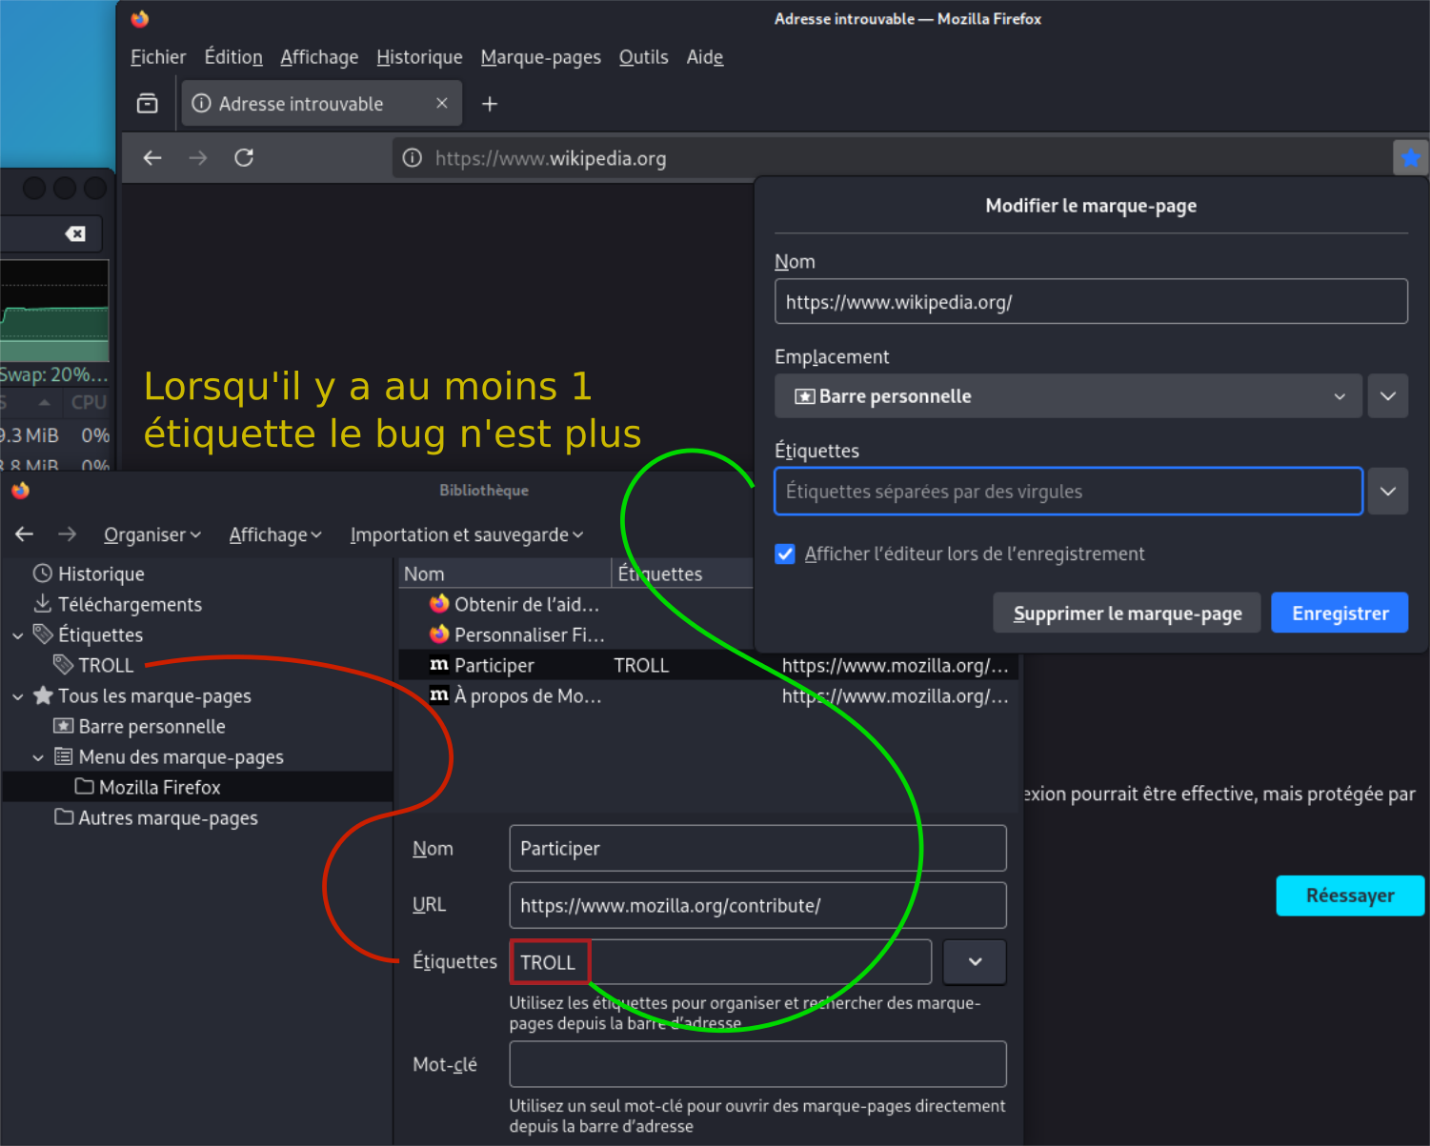Open Firefox View icon beside tabs
Viewport: 1430px width, 1146px height.
pos(147,104)
